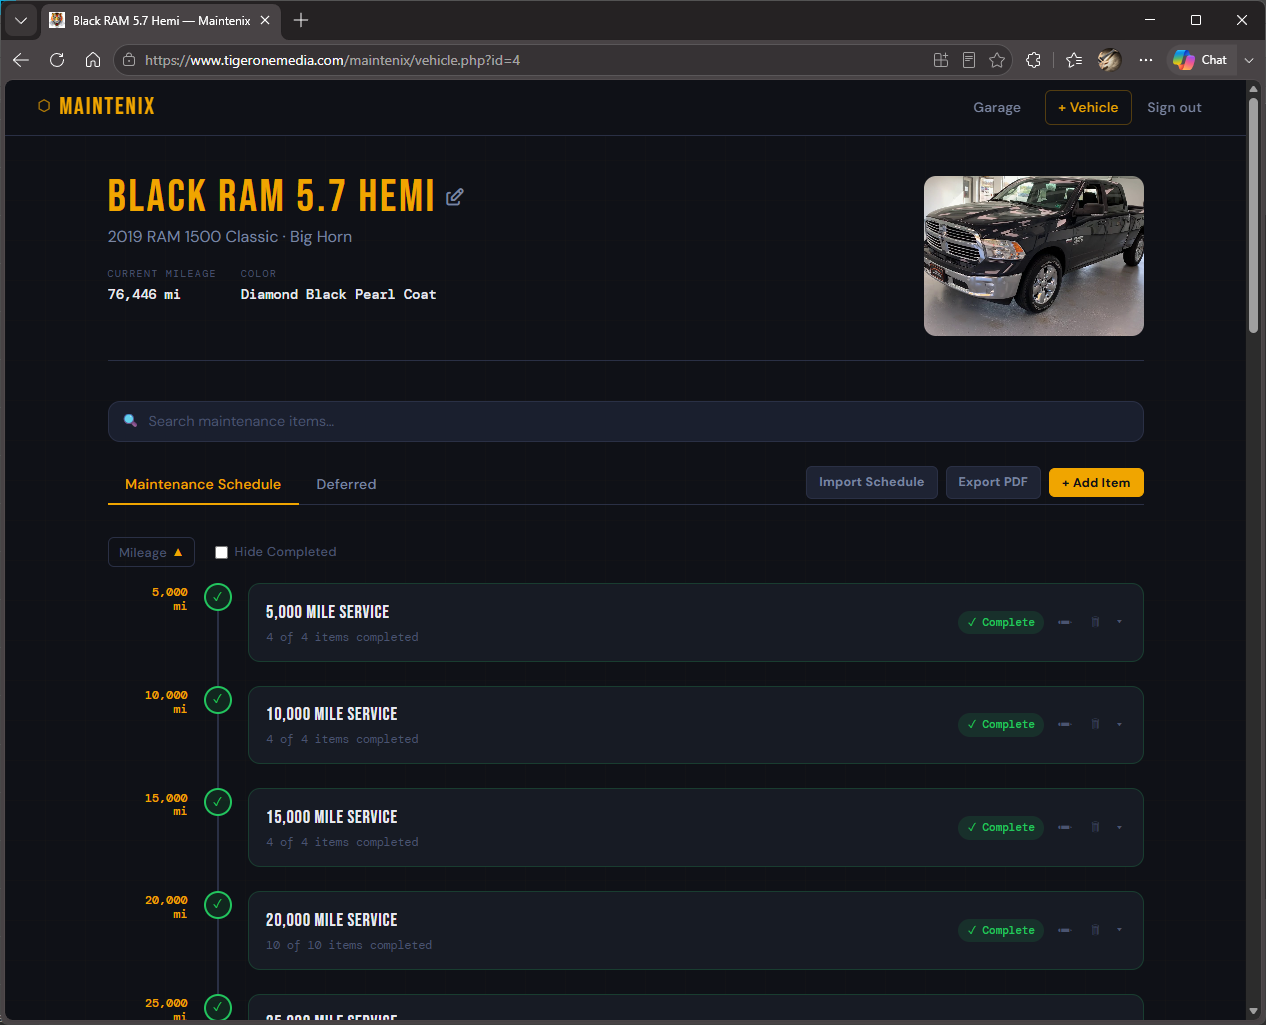View site information lock icon
This screenshot has width=1266, height=1025.
[x=129, y=60]
